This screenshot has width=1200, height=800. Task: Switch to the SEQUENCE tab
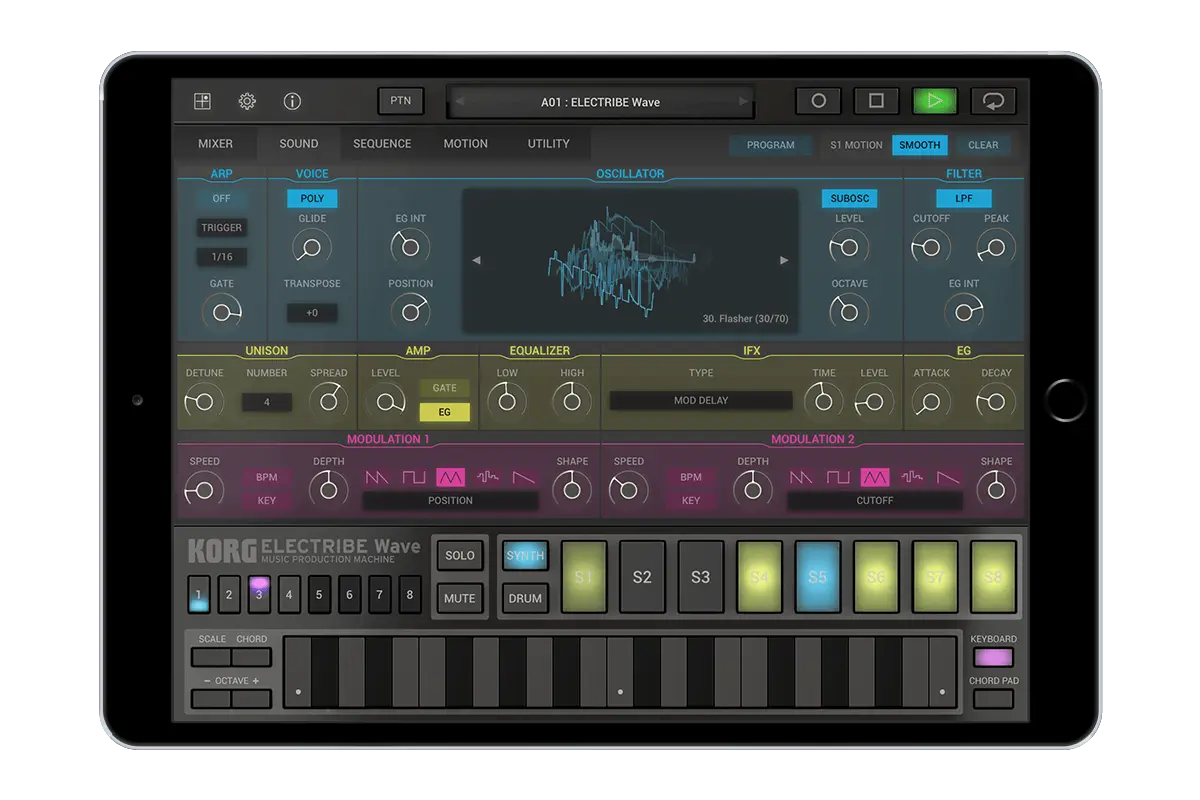click(382, 144)
